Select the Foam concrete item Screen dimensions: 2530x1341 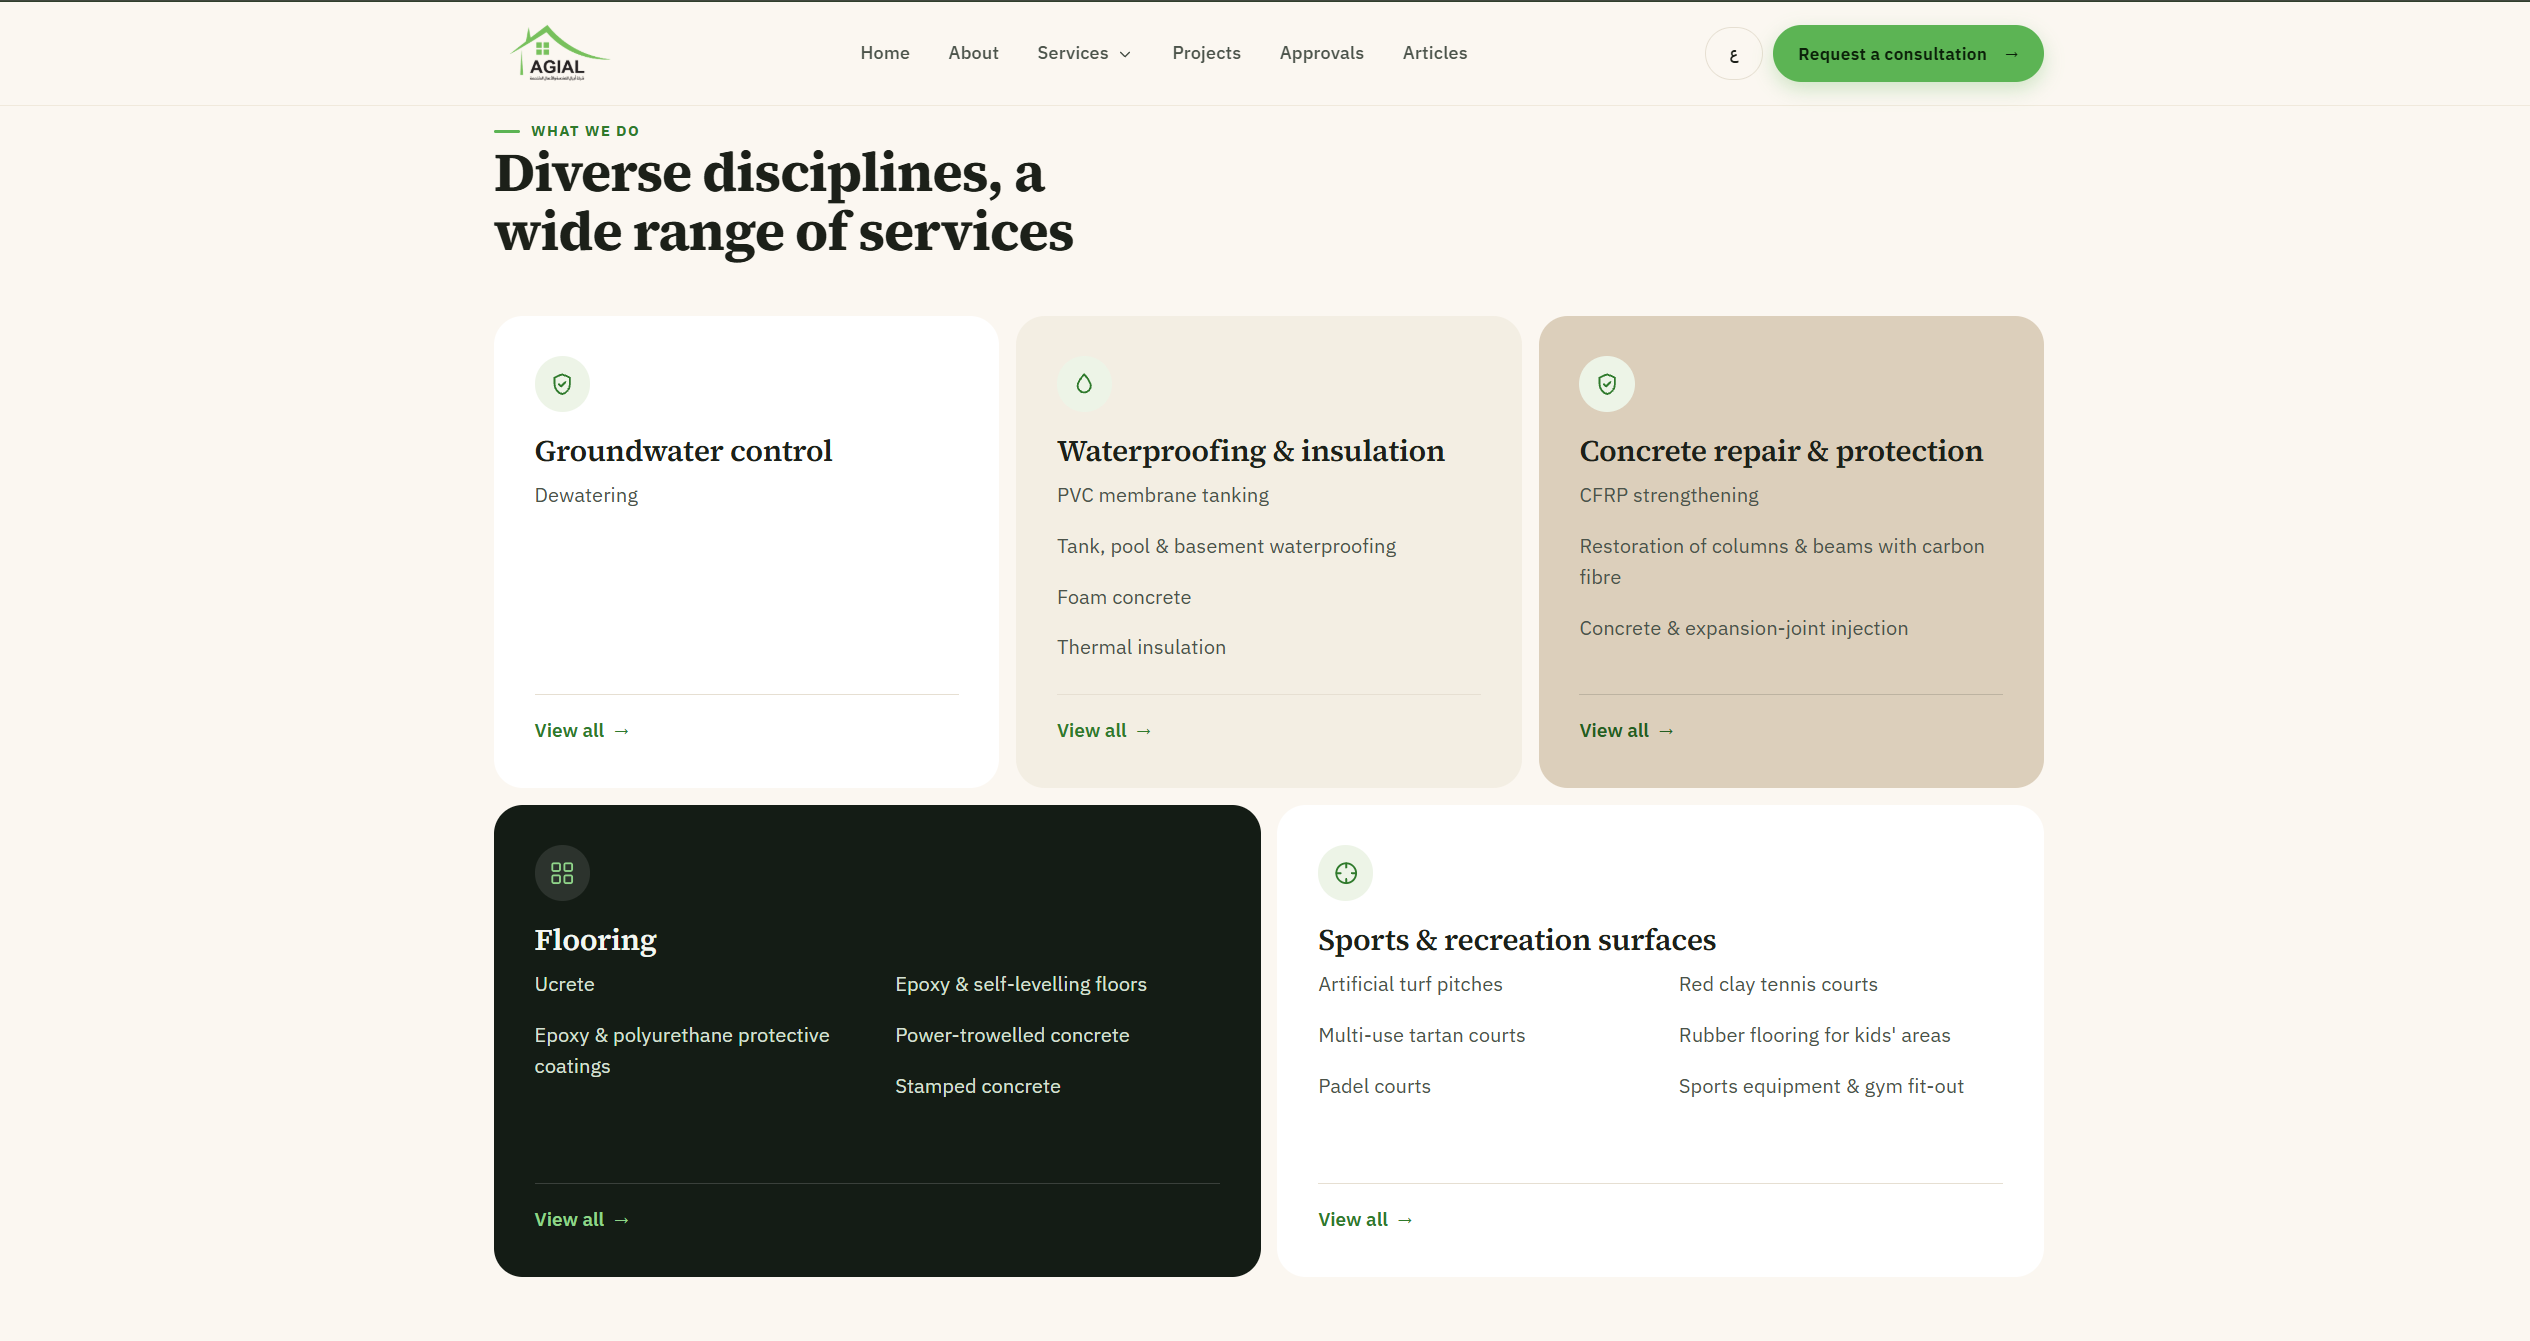(x=1124, y=597)
